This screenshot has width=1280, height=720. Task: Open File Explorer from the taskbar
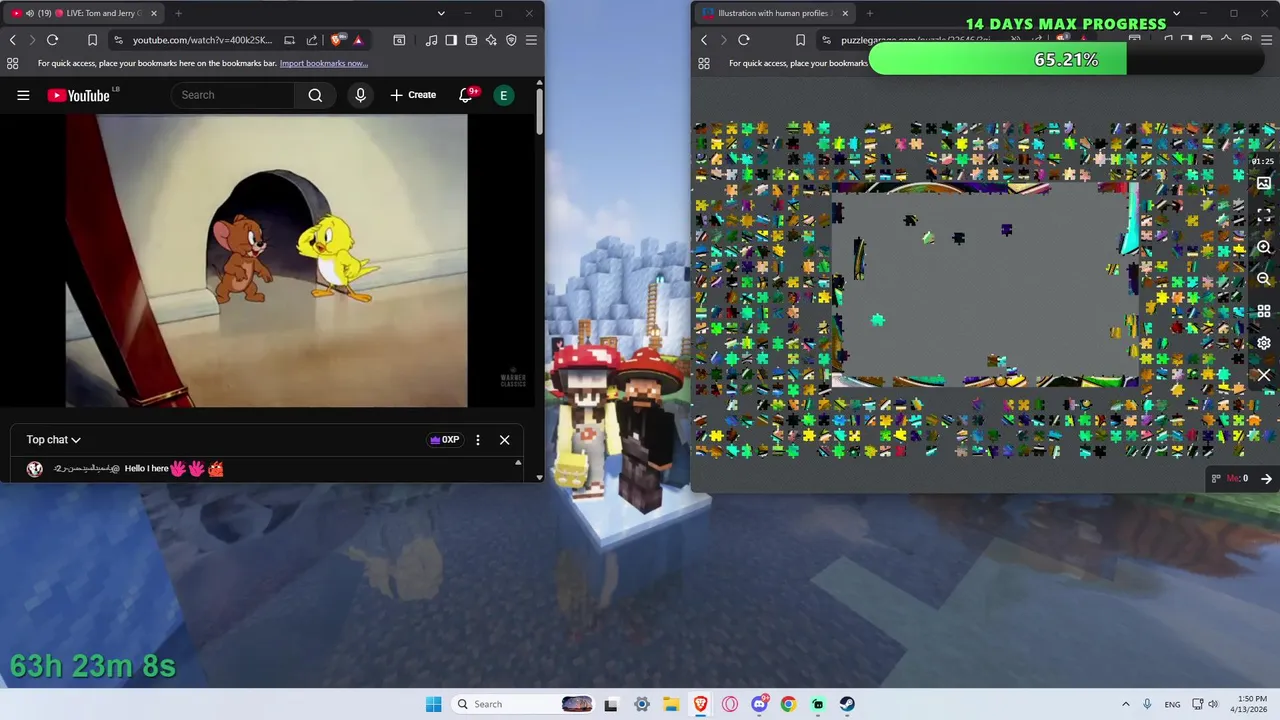click(x=671, y=704)
